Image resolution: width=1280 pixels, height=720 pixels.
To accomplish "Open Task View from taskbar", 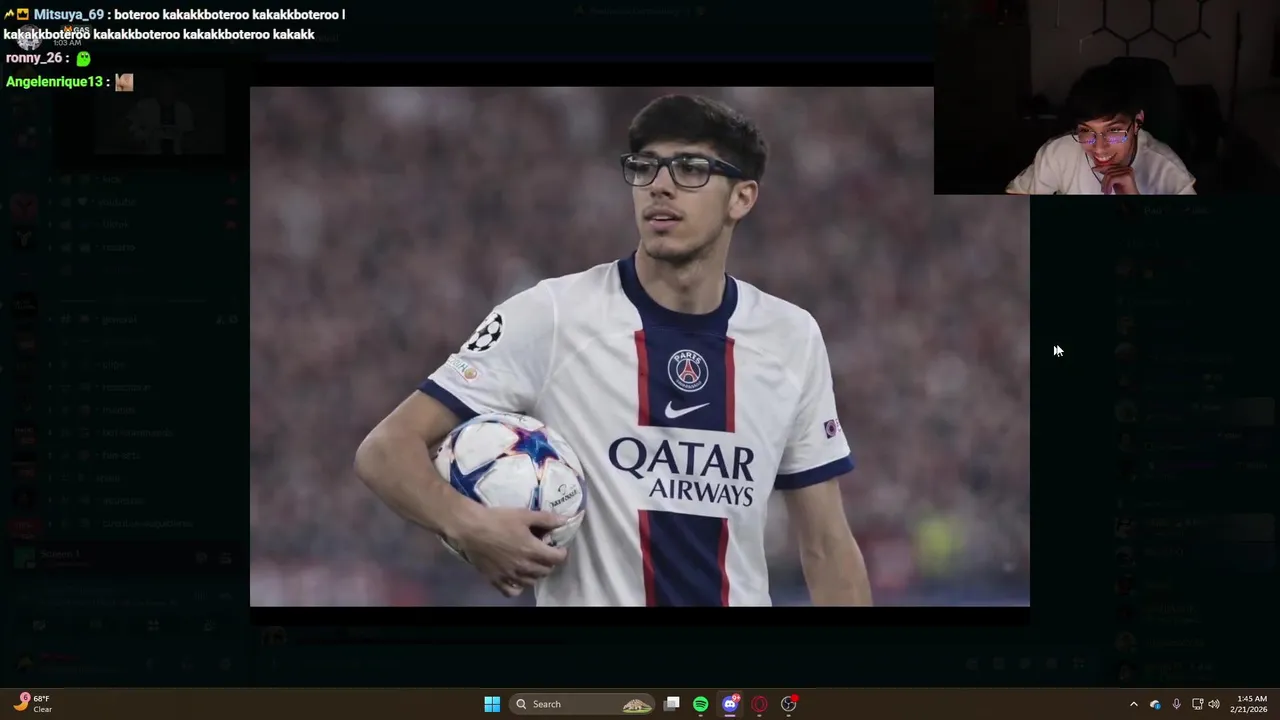I will [672, 704].
